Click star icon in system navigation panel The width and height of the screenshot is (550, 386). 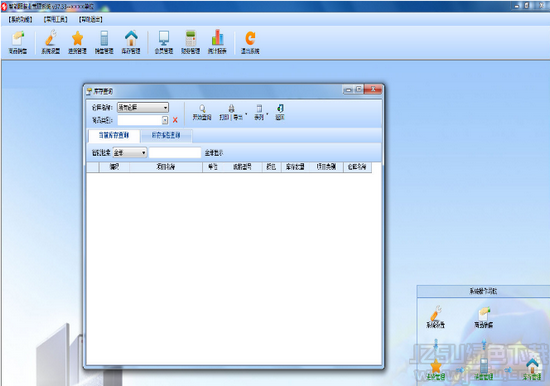point(436,366)
